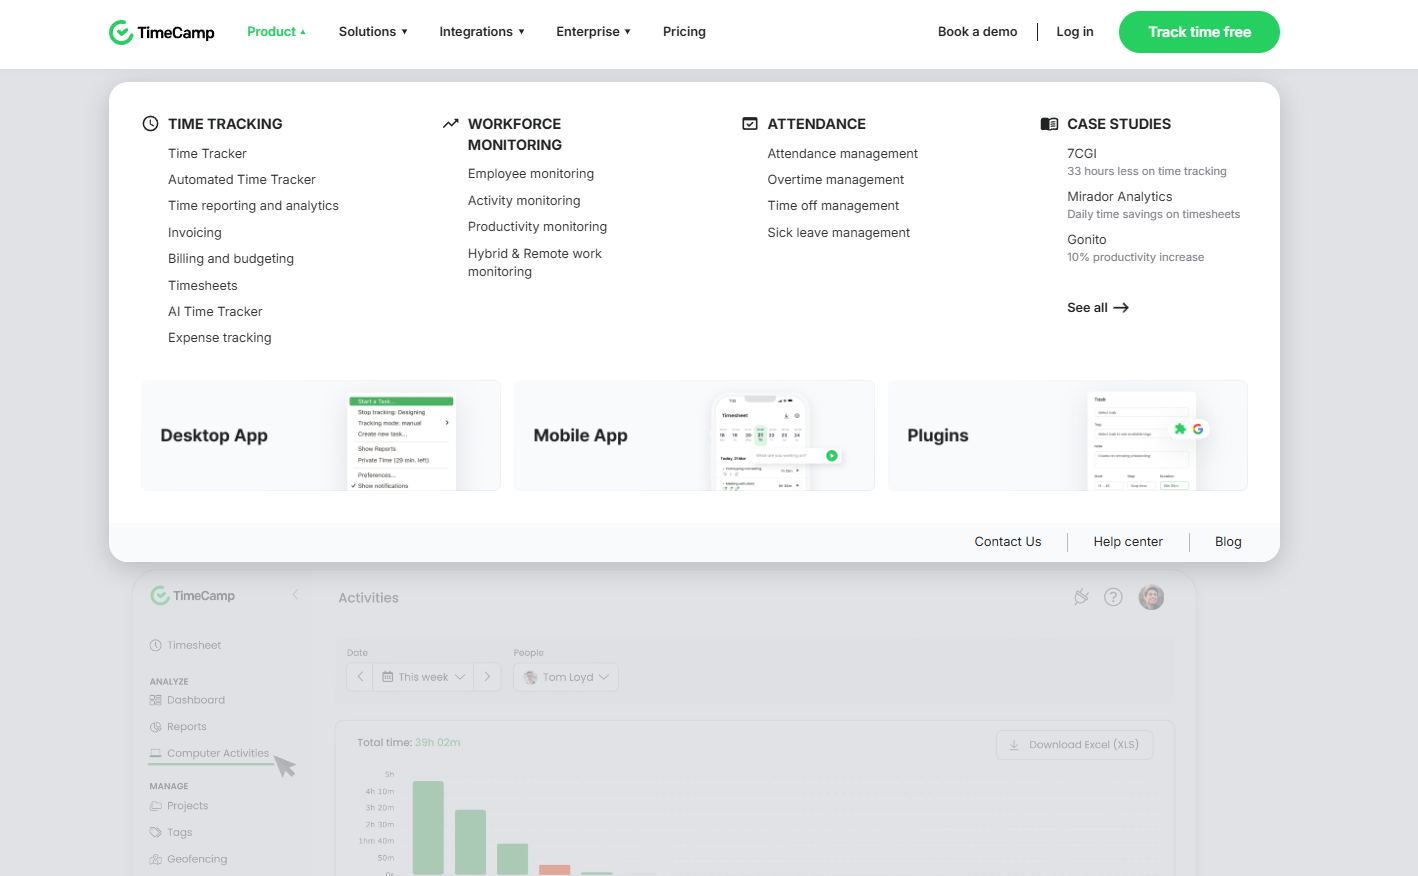Click the book icon beside CASE STUDIES

click(x=1049, y=123)
